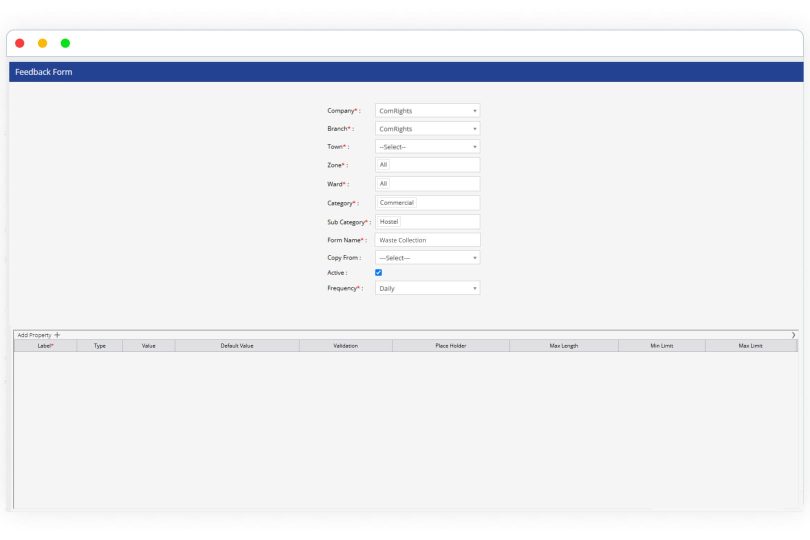Click the Zone field containing All
Screen dimensions: 810x540
click(x=427, y=165)
